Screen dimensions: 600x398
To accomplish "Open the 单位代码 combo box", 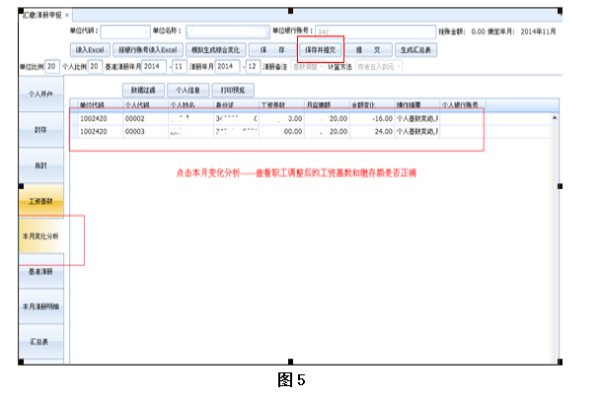I will point(125,31).
